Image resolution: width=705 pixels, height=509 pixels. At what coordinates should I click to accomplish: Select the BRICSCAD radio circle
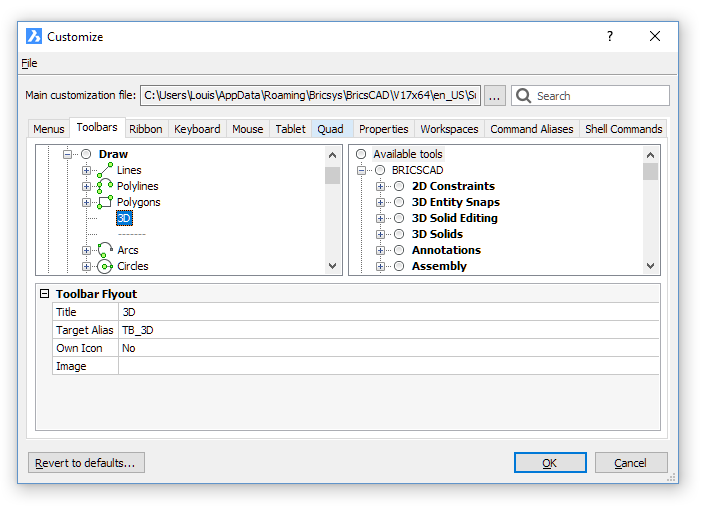click(x=380, y=170)
